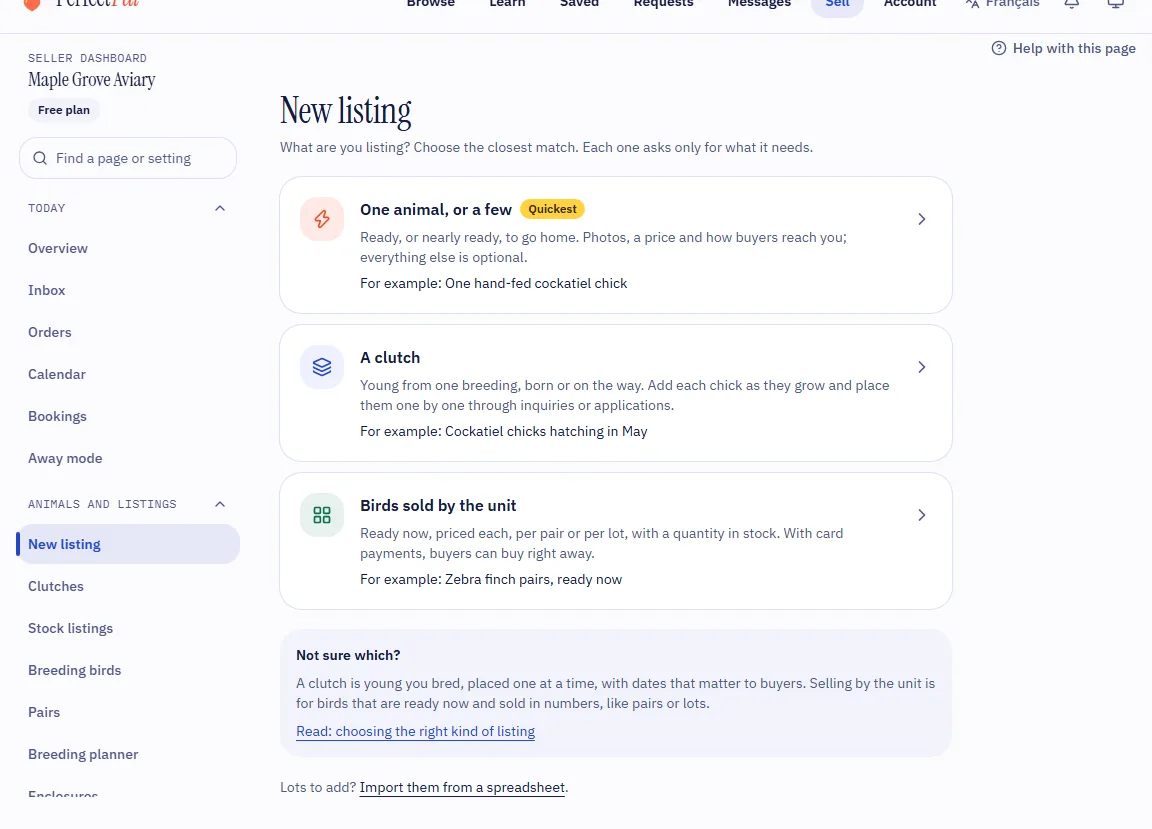This screenshot has width=1152, height=829.
Task: Choose the Birds sold by the unit title
Action: point(438,506)
